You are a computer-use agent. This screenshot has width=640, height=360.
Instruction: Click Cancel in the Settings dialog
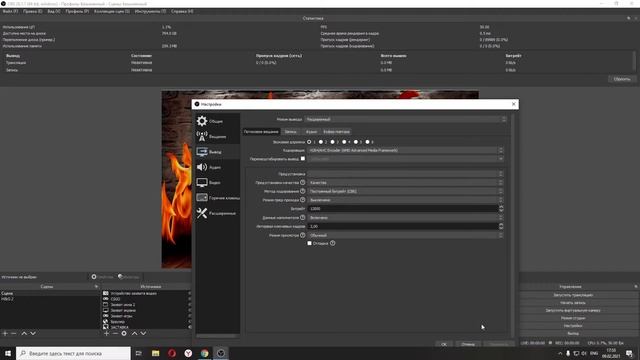coord(468,344)
